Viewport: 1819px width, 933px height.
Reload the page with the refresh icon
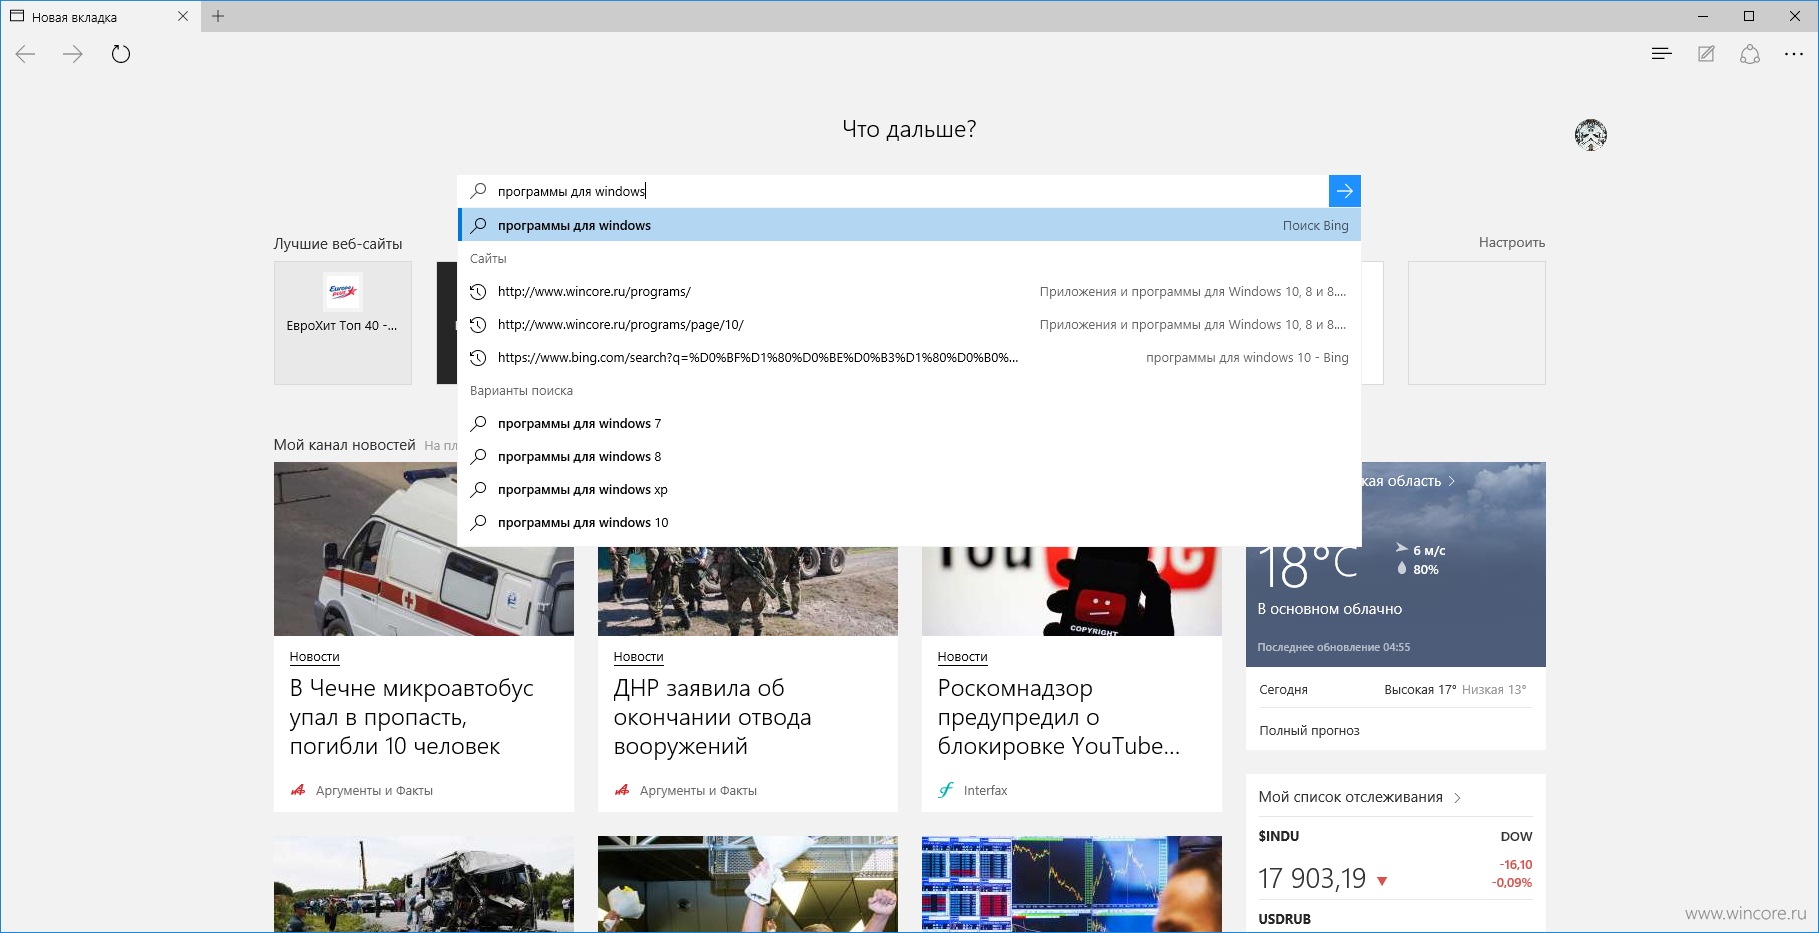tap(121, 54)
